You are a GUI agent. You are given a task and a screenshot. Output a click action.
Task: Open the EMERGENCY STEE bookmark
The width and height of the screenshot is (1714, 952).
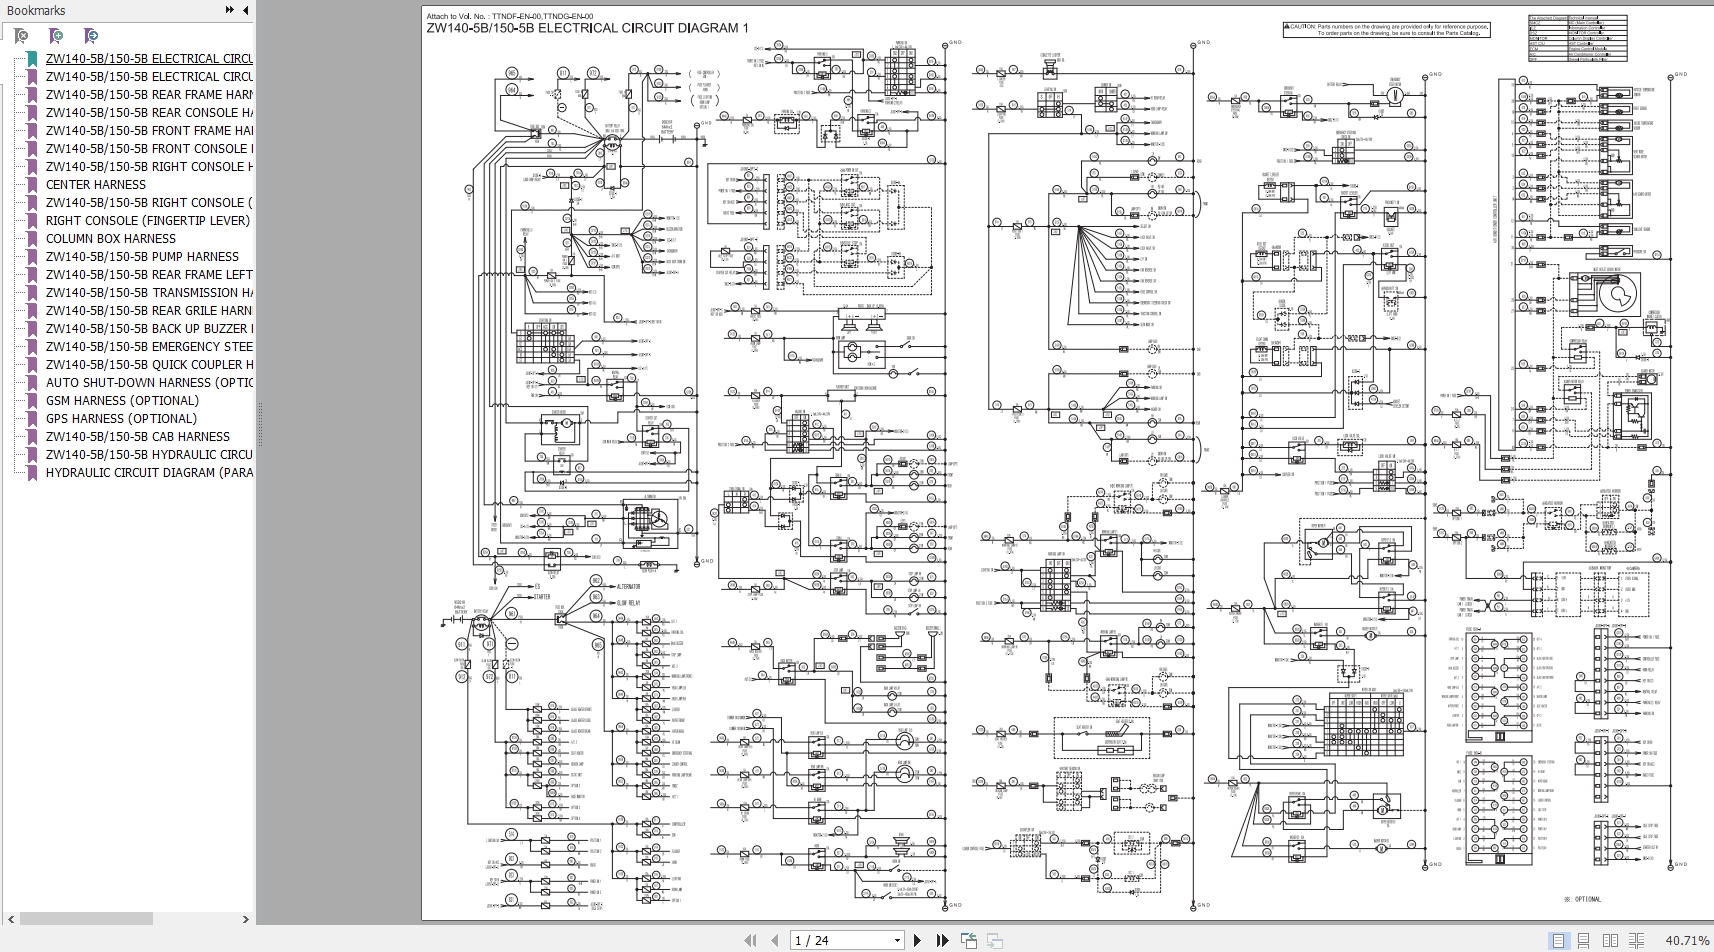149,347
